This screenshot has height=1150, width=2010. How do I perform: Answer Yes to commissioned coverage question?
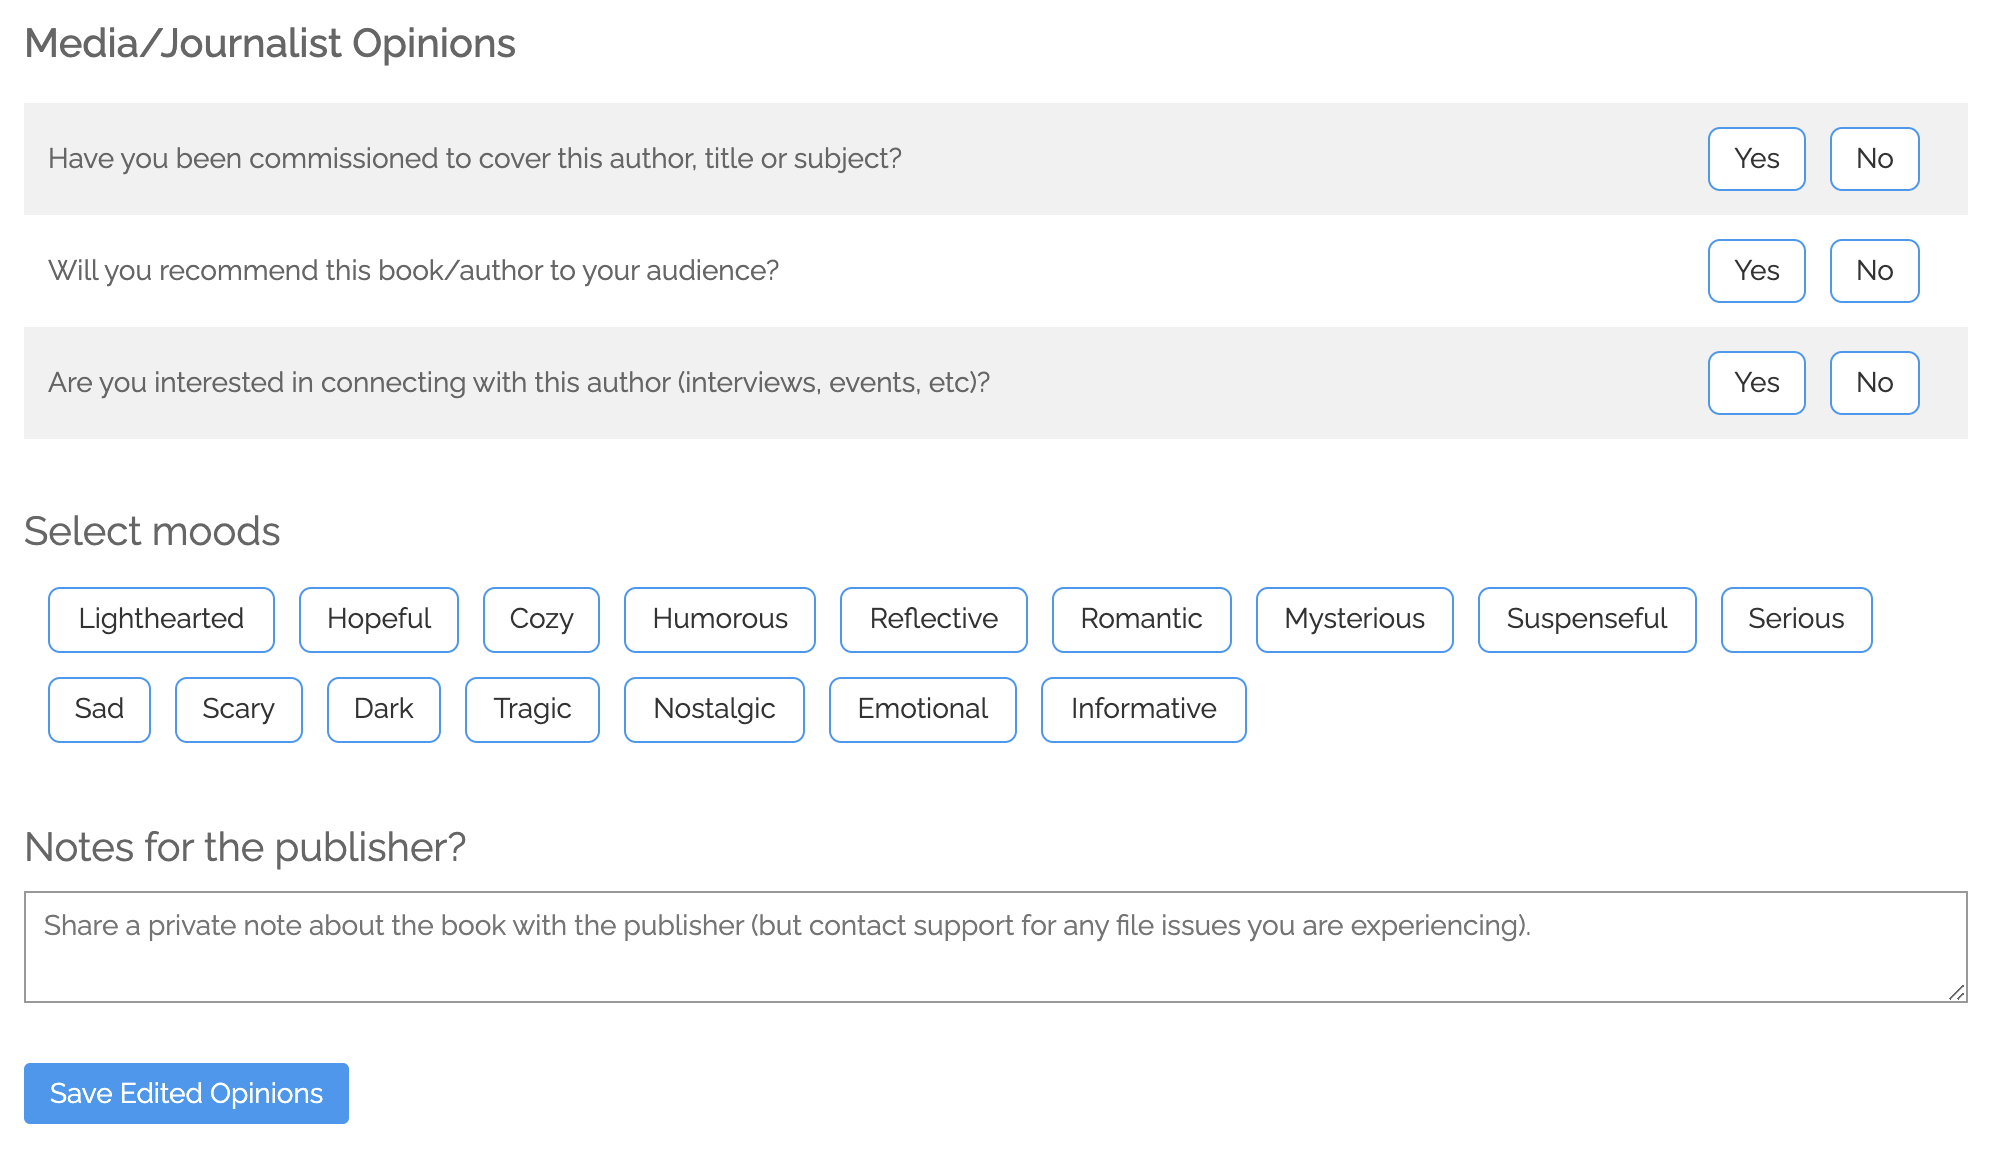tap(1756, 159)
